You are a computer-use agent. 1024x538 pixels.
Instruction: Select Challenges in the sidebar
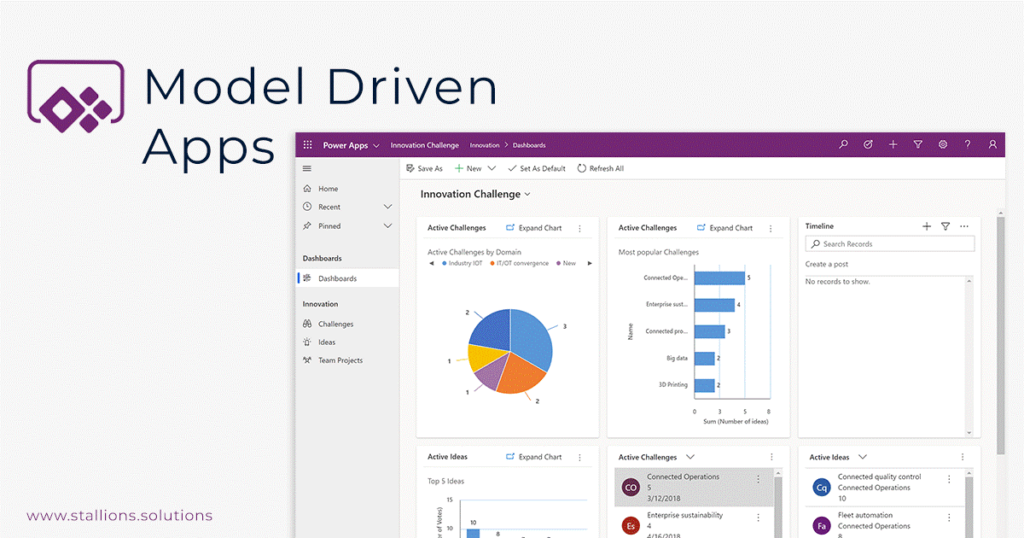pyautogui.click(x=348, y=323)
